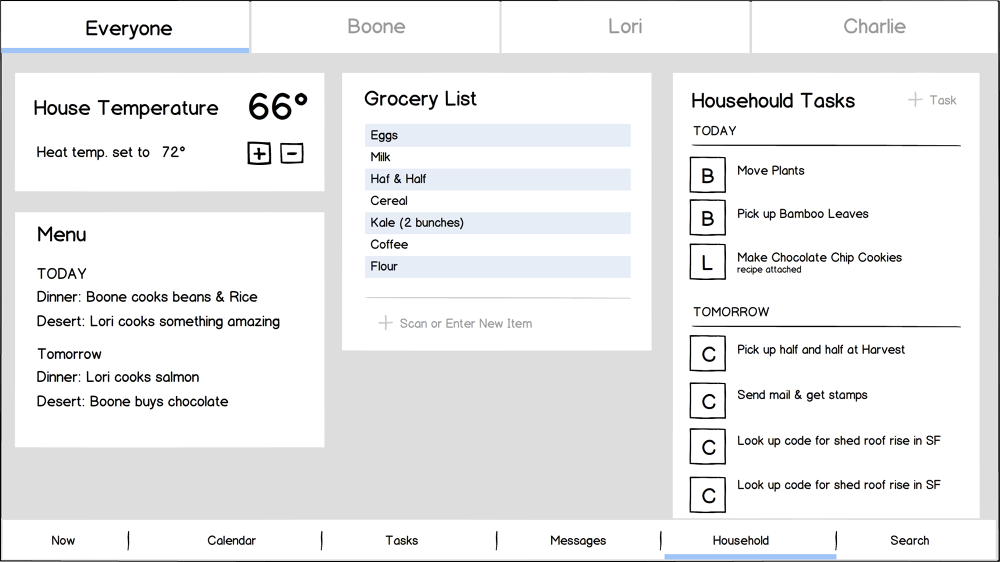Open Search in bottom navigation

(910, 540)
